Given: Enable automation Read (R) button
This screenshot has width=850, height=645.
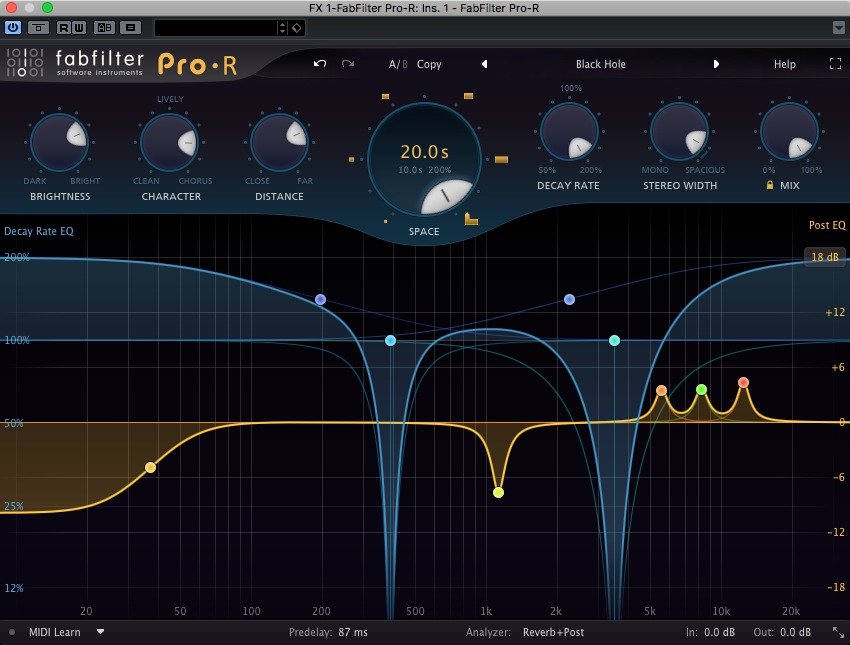Looking at the screenshot, I should click(63, 28).
